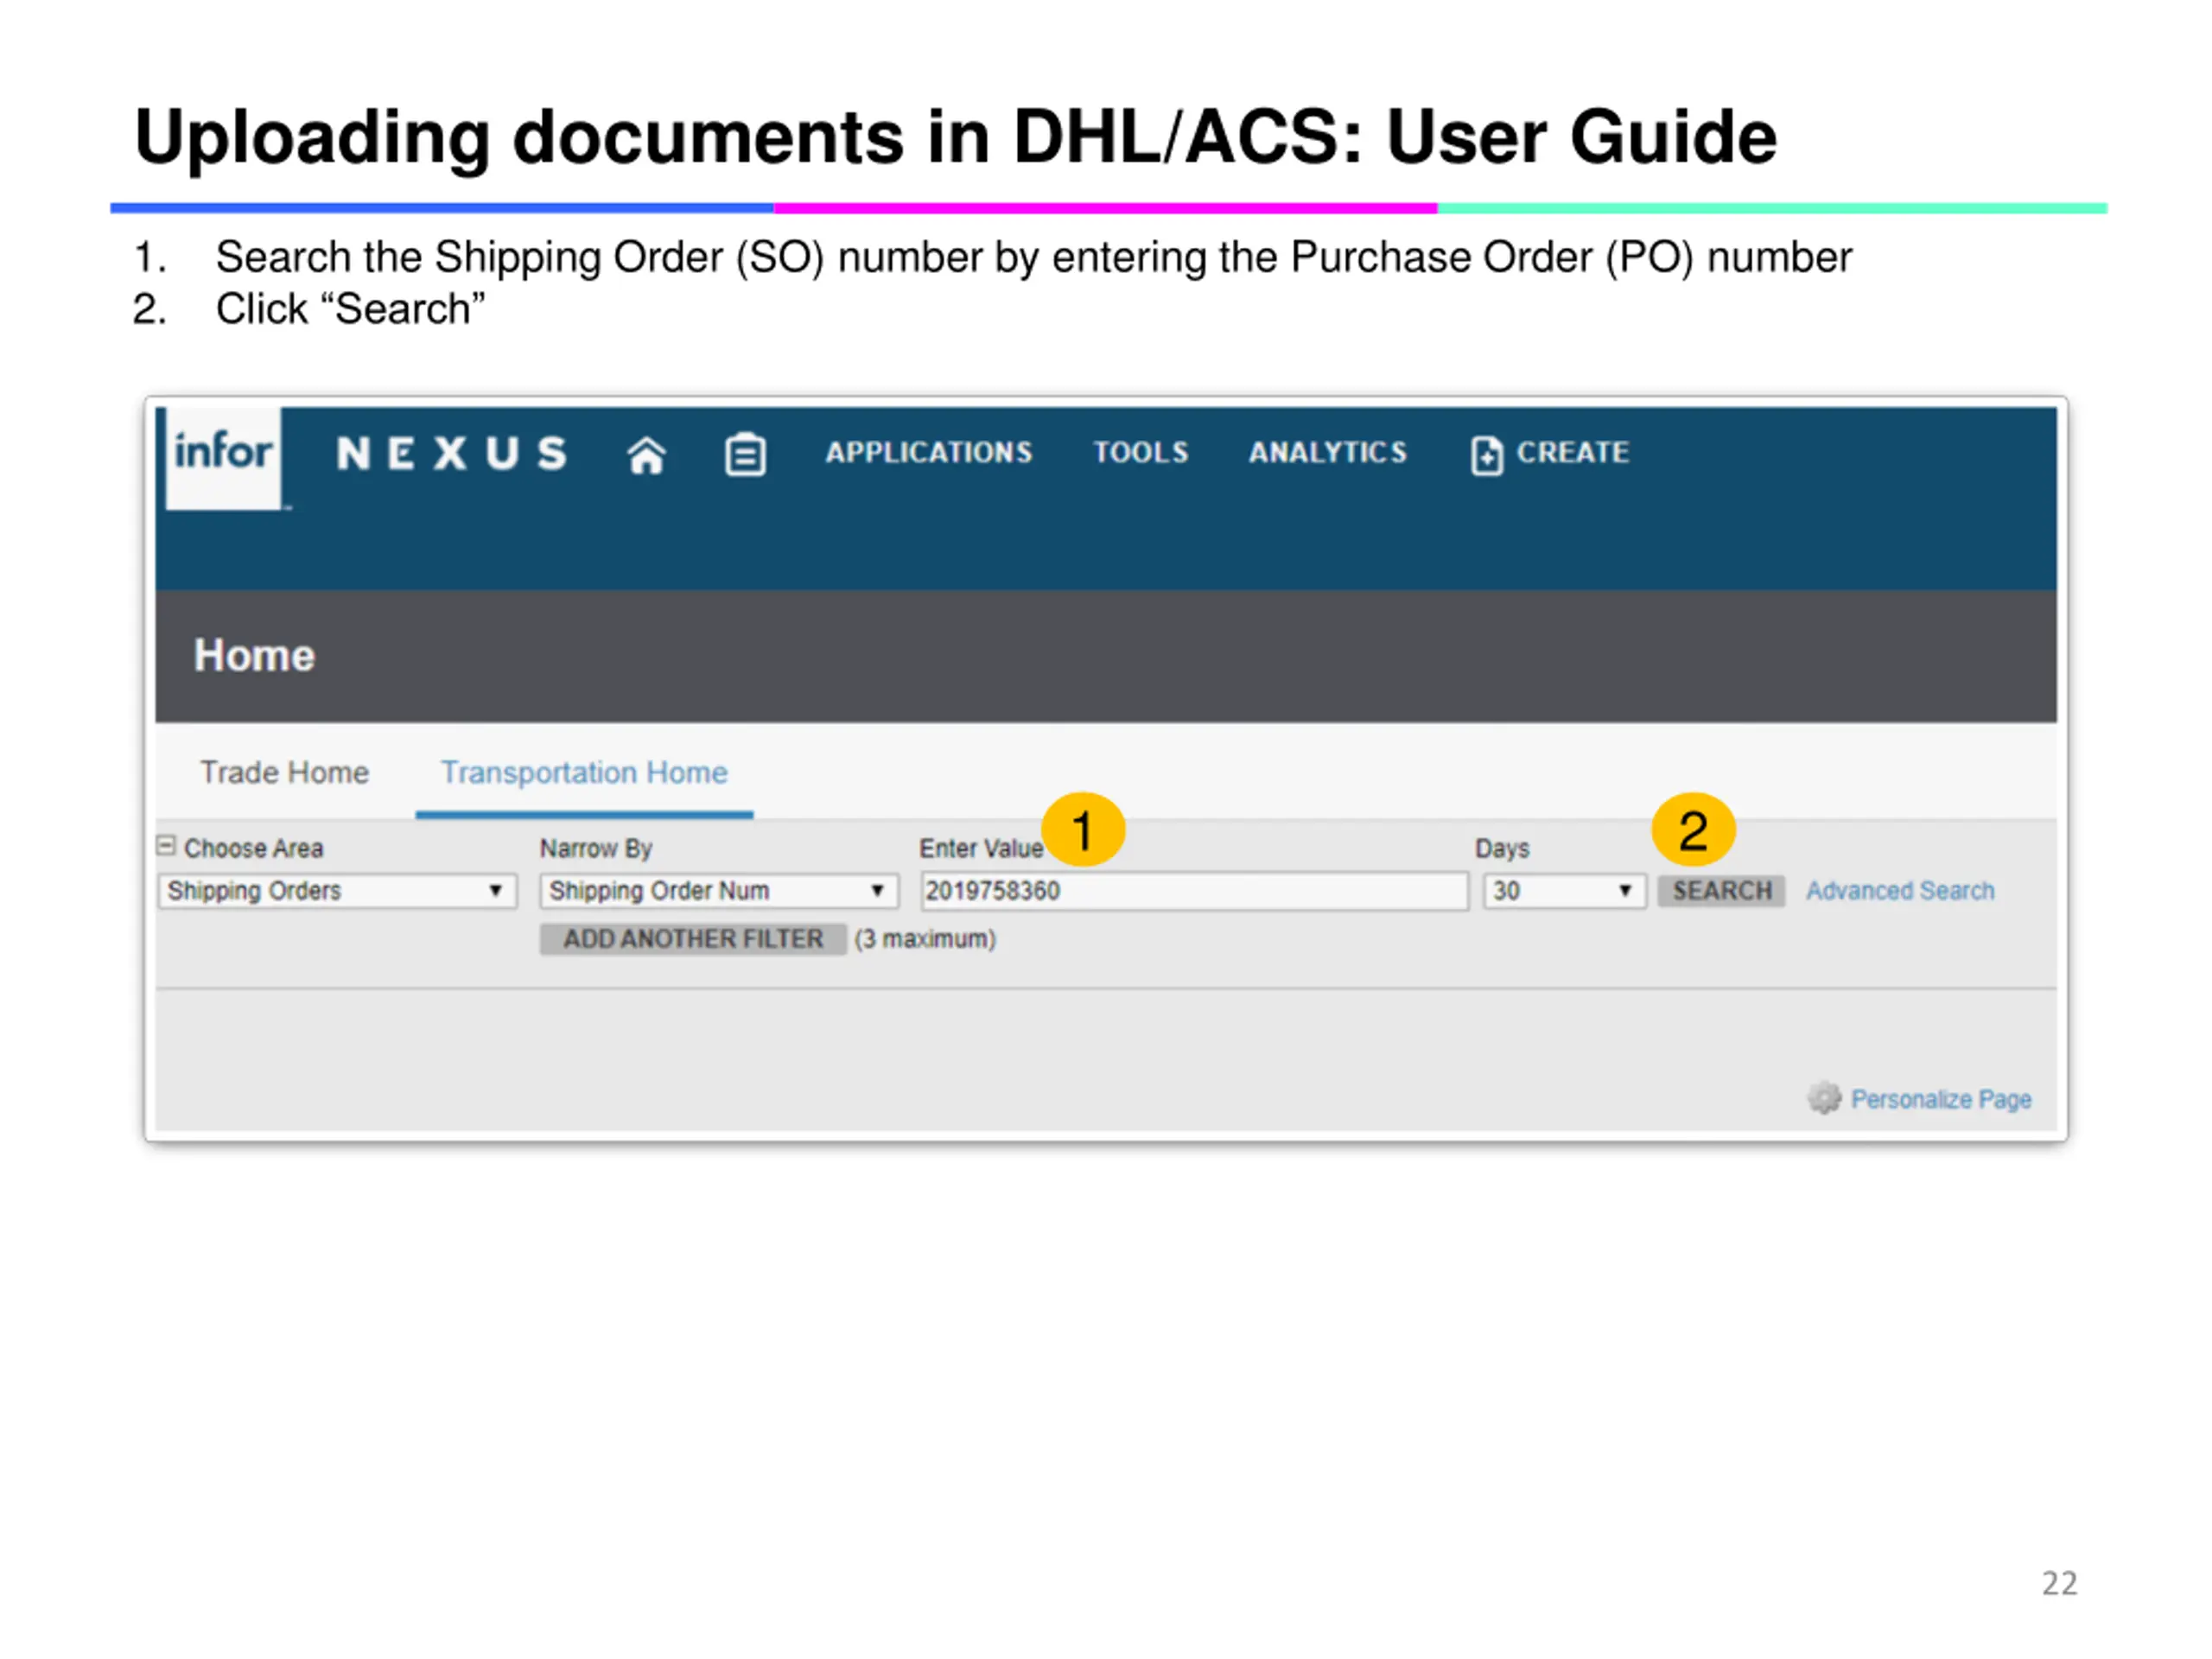Open the APPLICATIONS menu
This screenshot has width=2212, height=1659.
tap(928, 453)
